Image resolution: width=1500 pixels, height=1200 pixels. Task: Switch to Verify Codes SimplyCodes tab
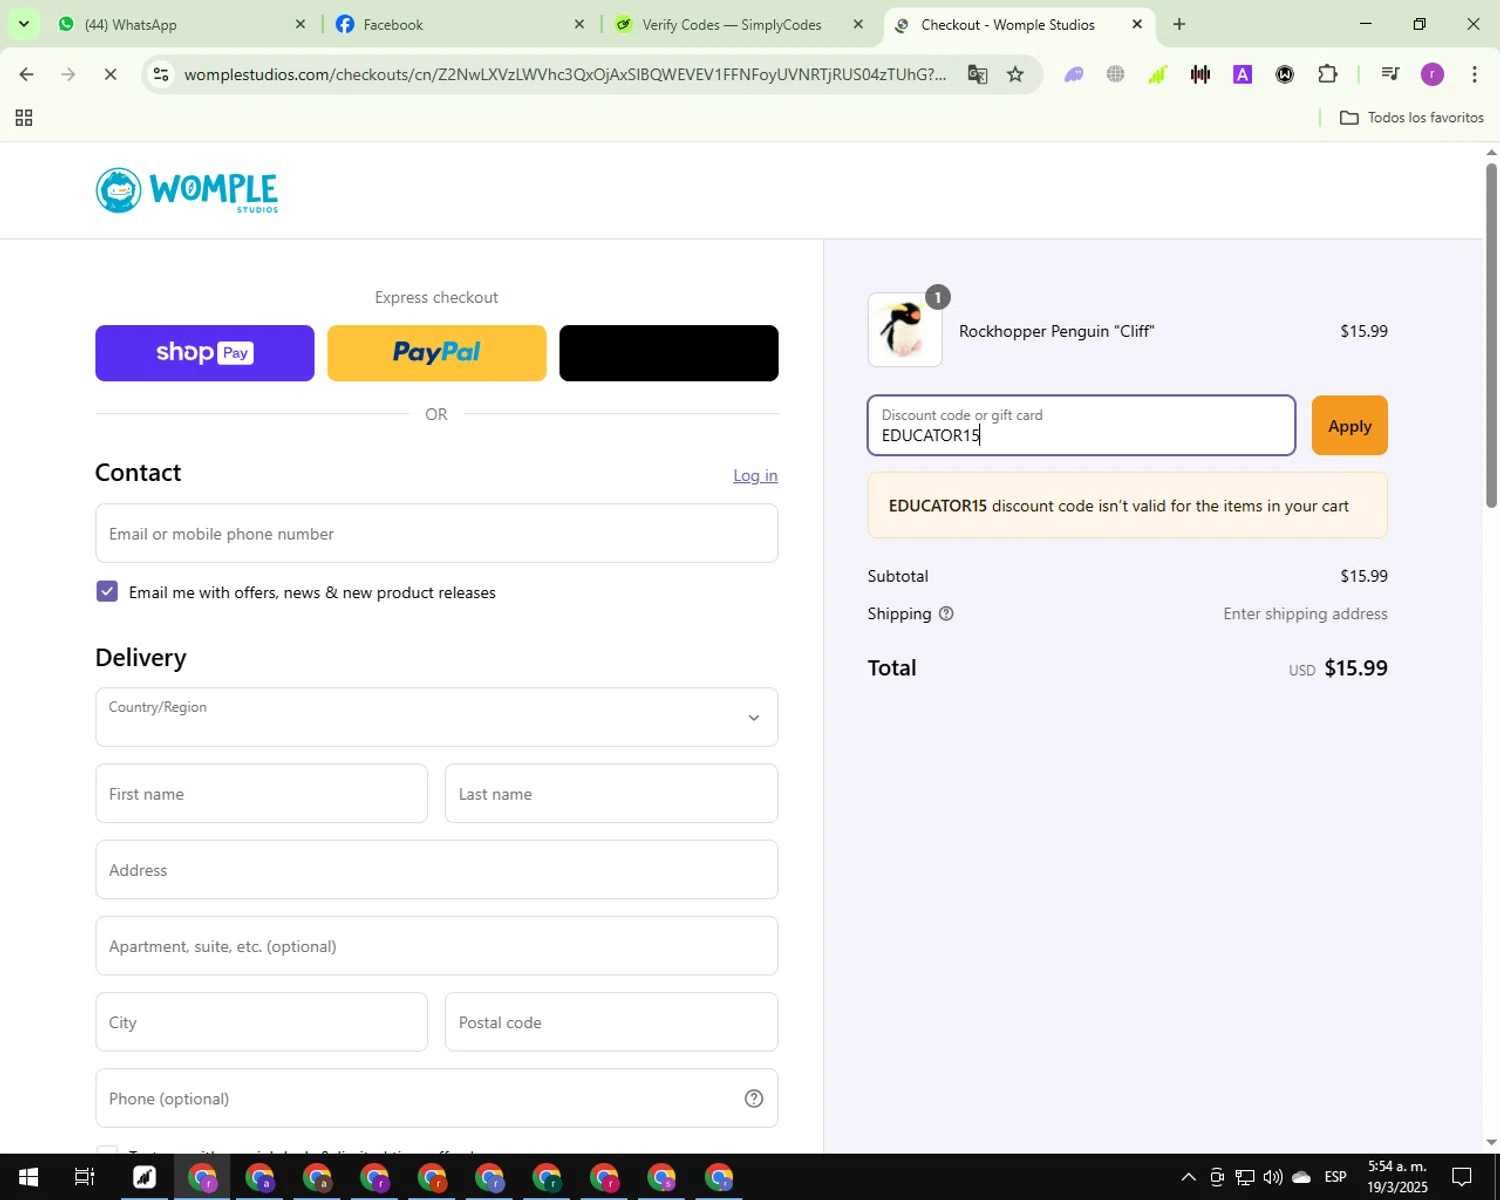(740, 24)
